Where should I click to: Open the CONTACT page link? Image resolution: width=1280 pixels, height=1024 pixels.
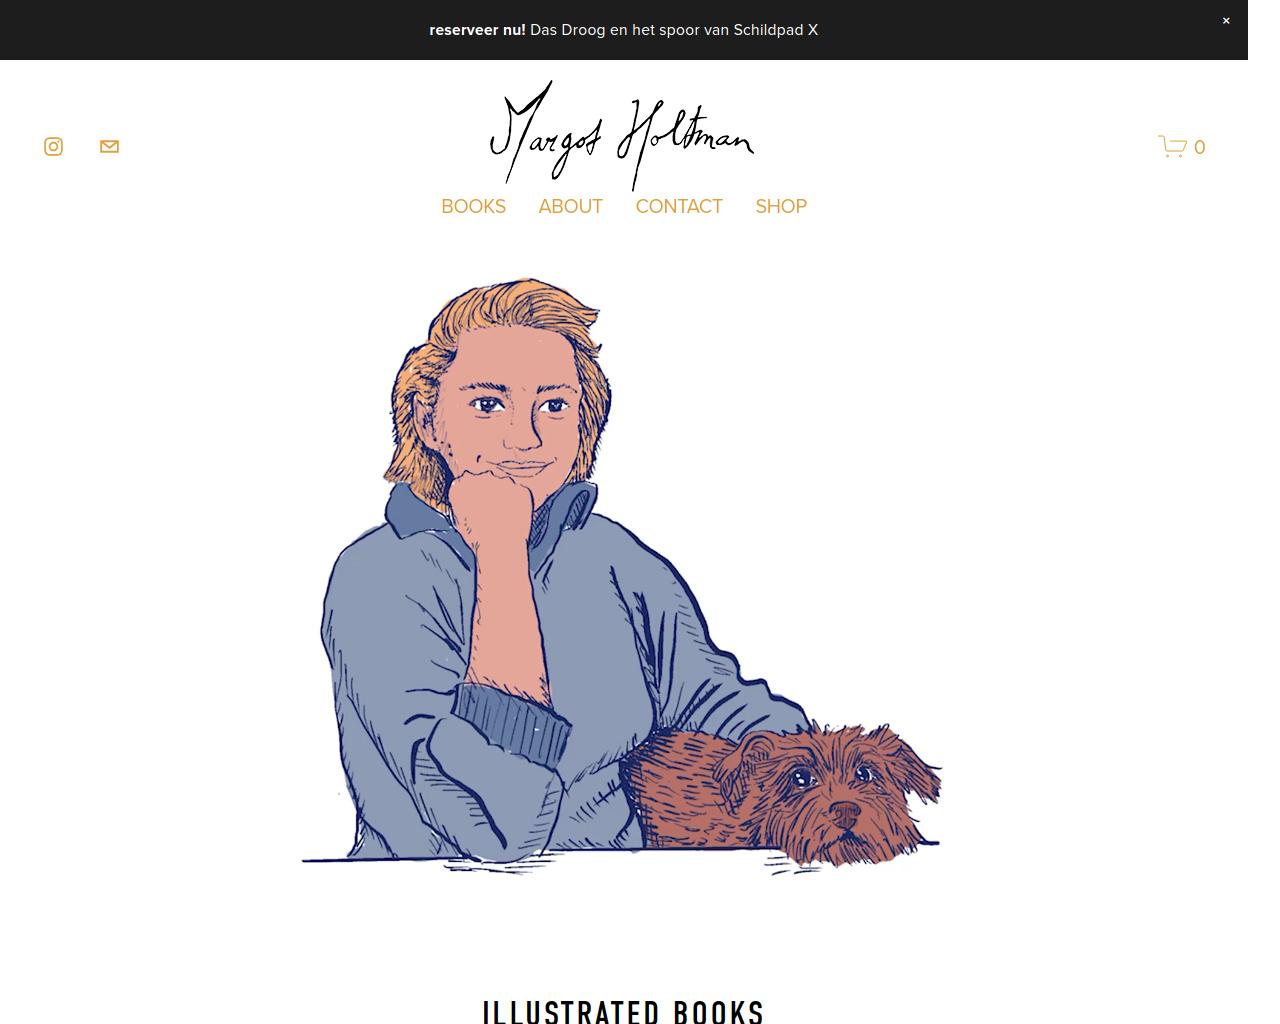coord(679,206)
